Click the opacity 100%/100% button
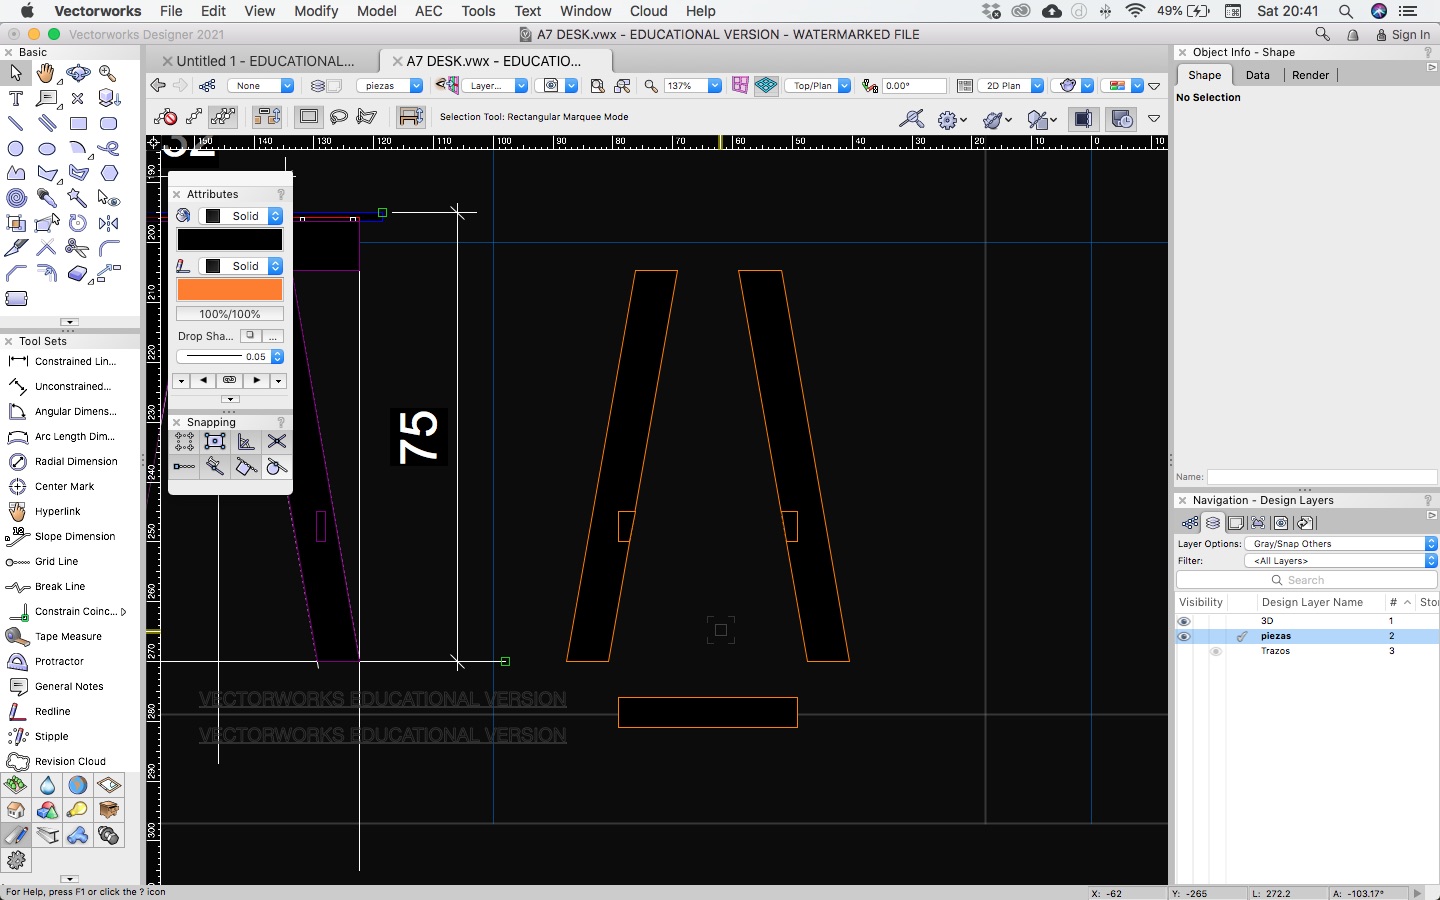The height and width of the screenshot is (900, 1440). (x=230, y=314)
